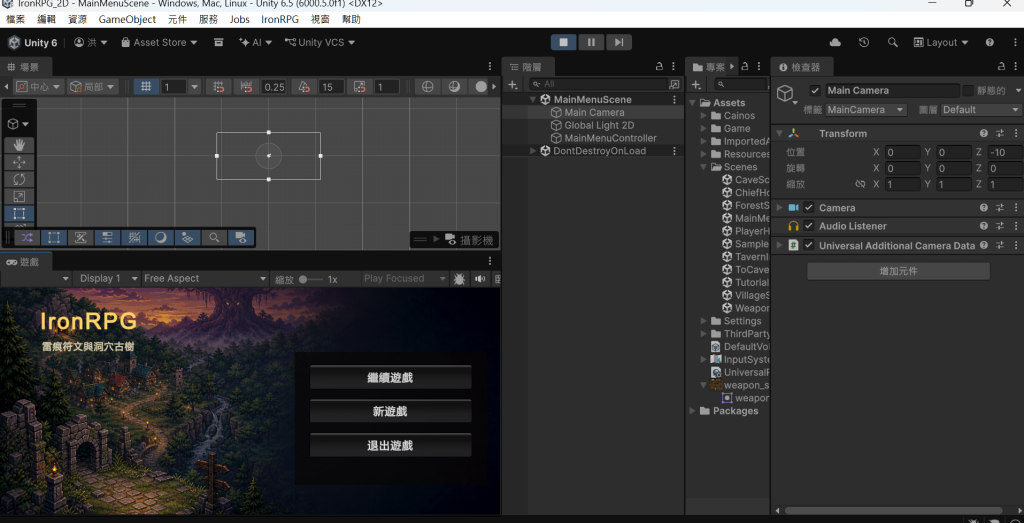Viewport: 1024px width, 523px height.
Task: Open the Tag MainCamera dropdown
Action: (x=866, y=110)
